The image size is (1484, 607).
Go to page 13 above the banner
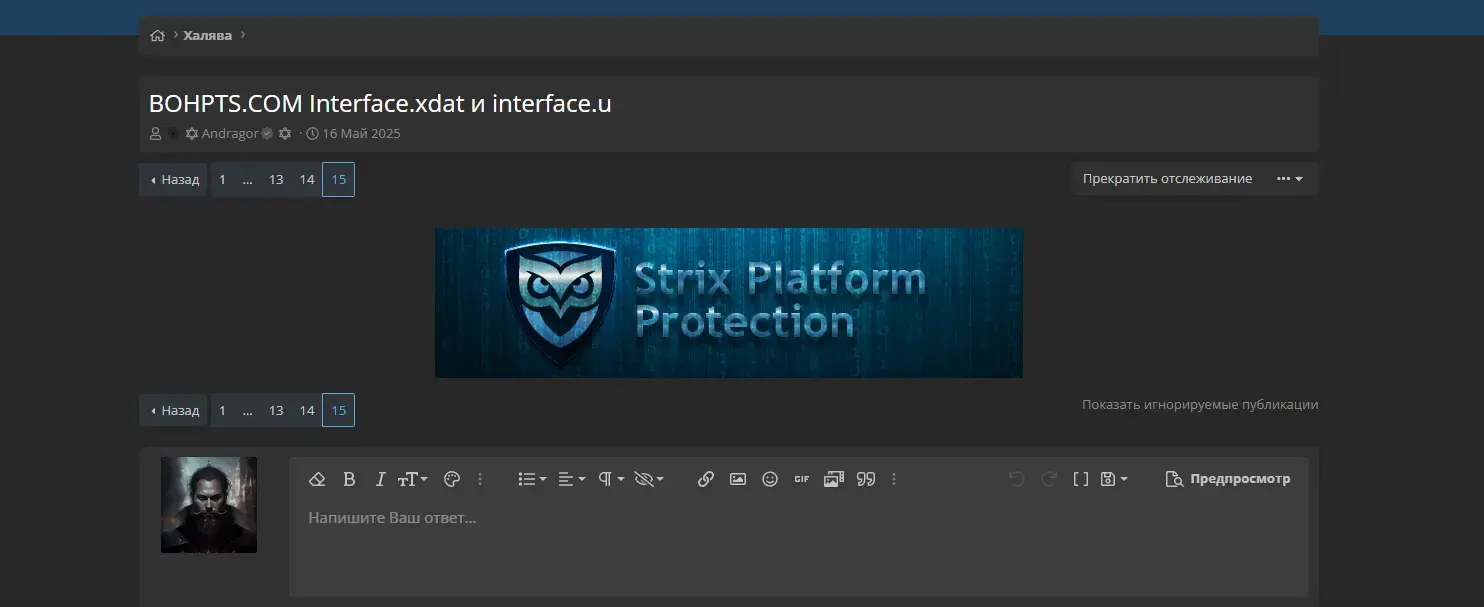coord(276,180)
